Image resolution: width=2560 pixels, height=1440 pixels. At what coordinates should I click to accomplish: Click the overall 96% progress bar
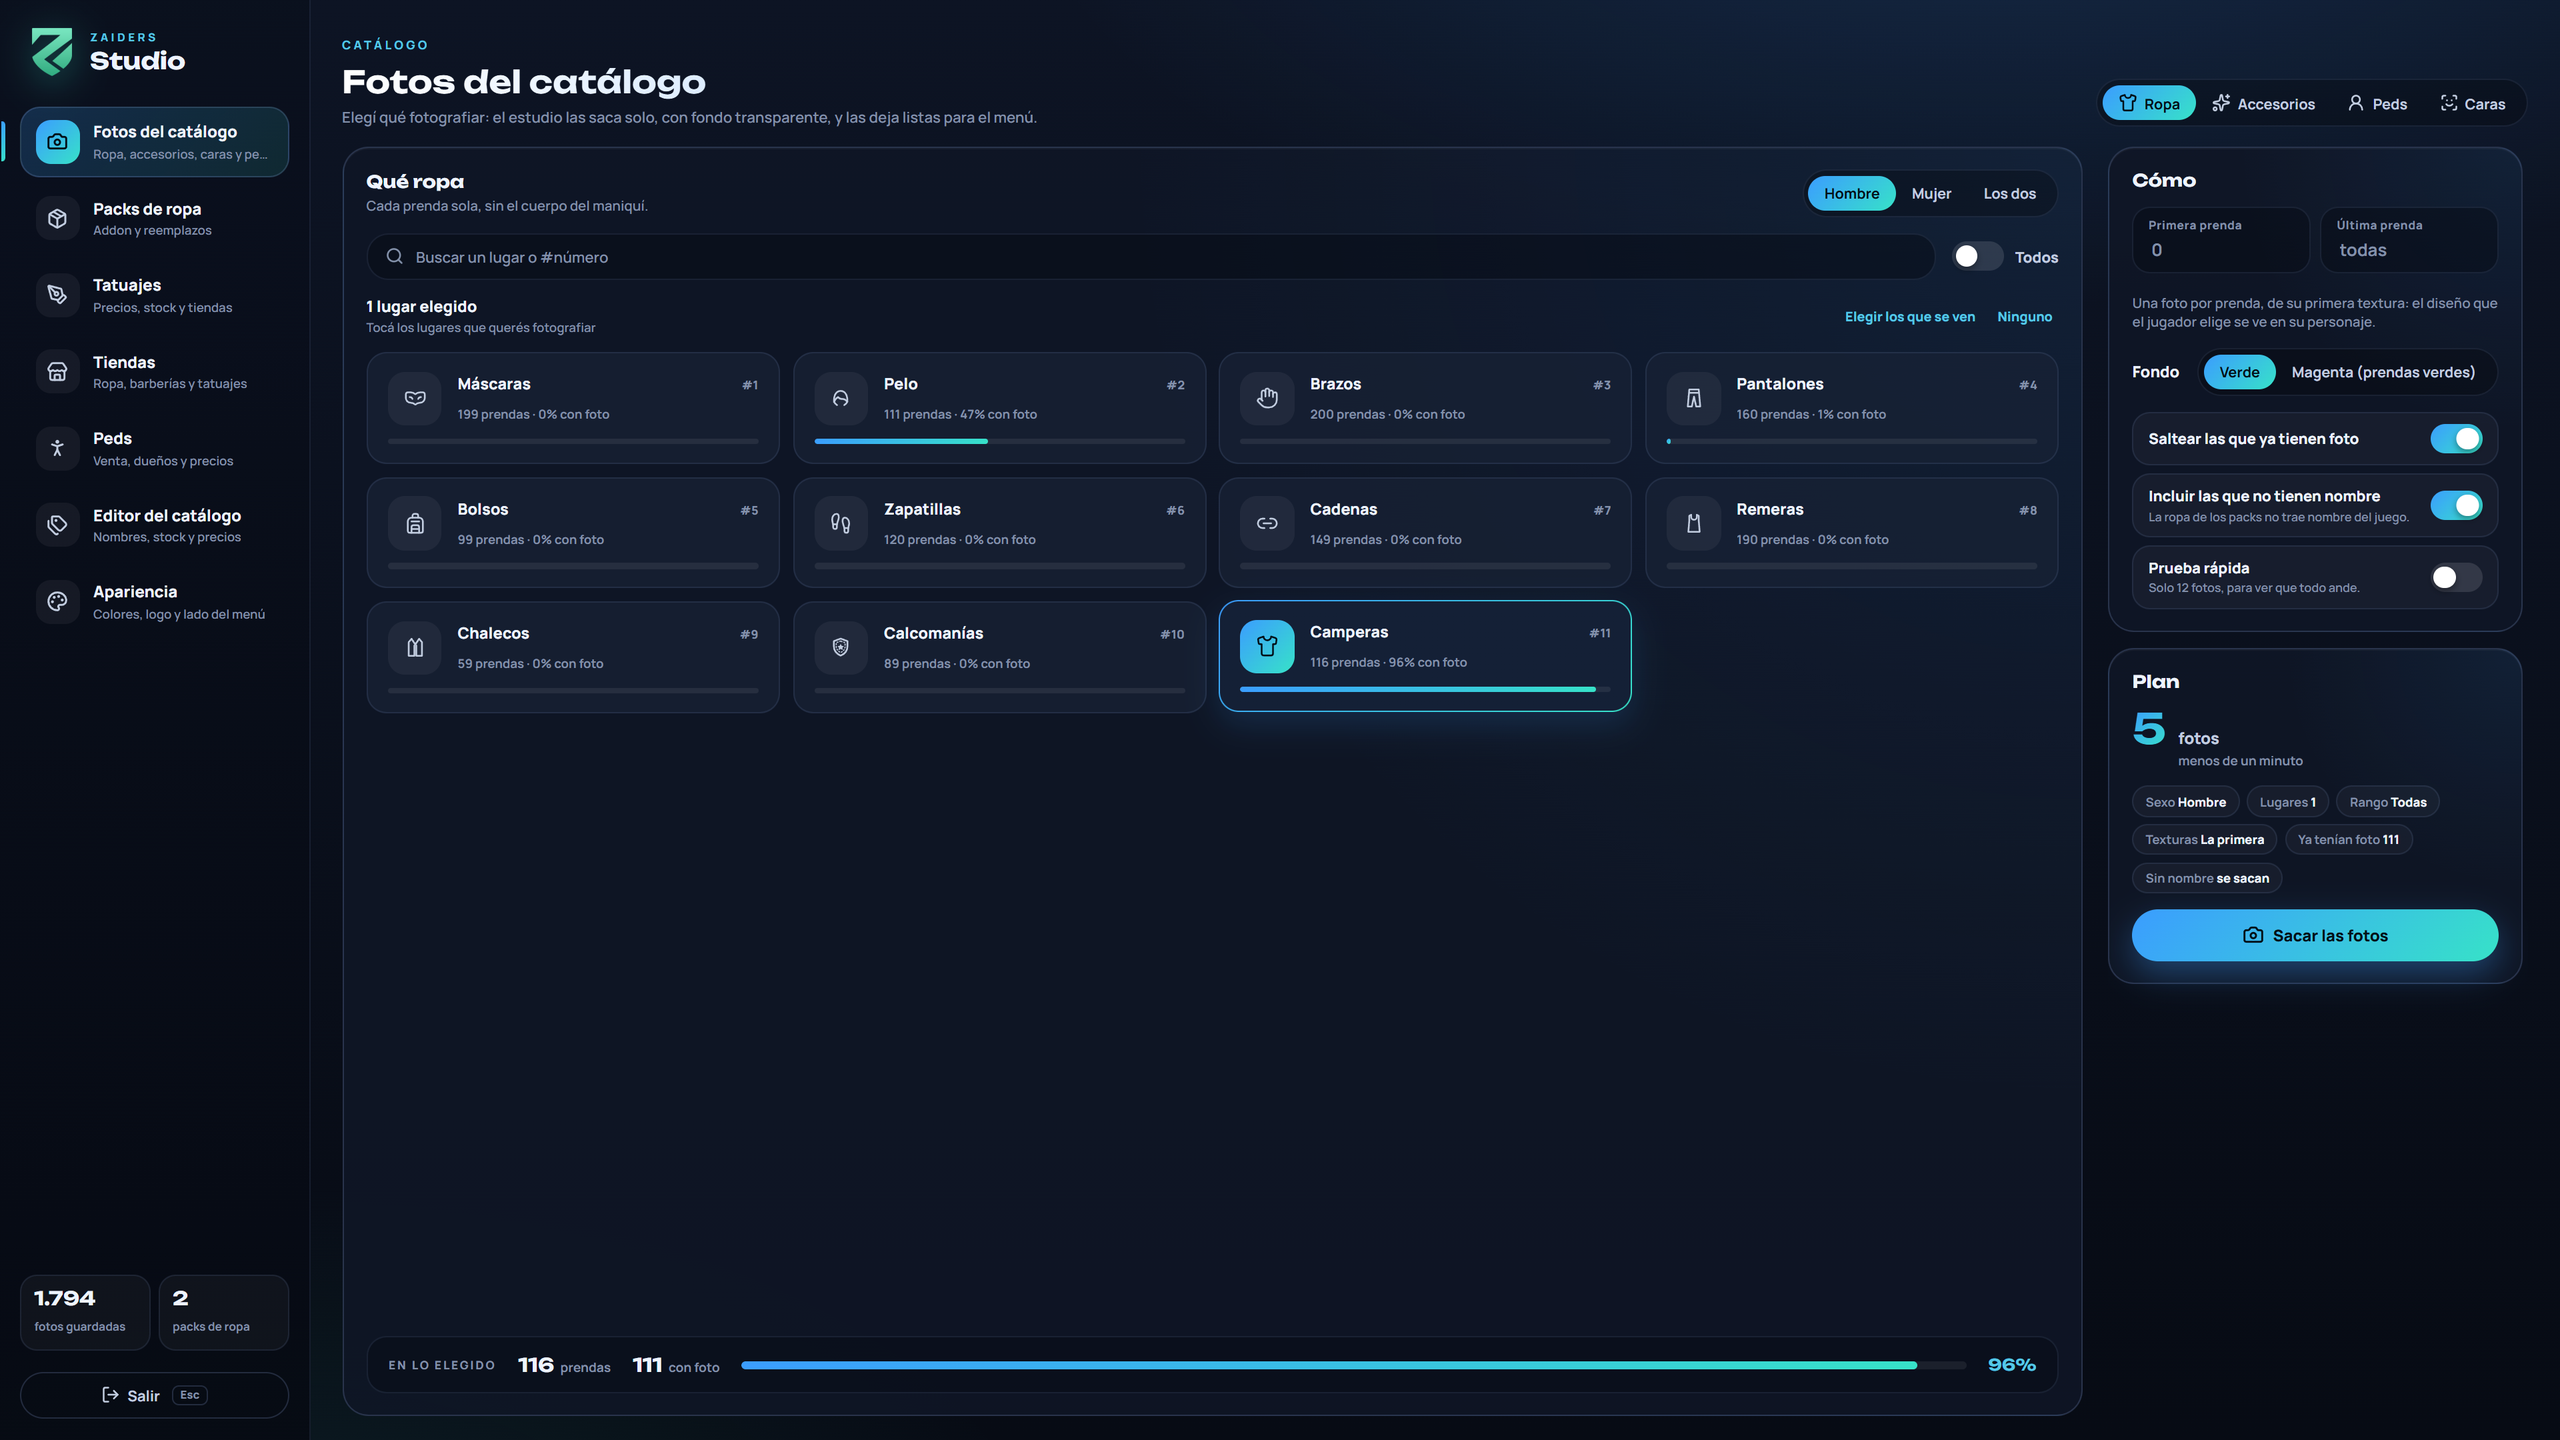click(1353, 1365)
